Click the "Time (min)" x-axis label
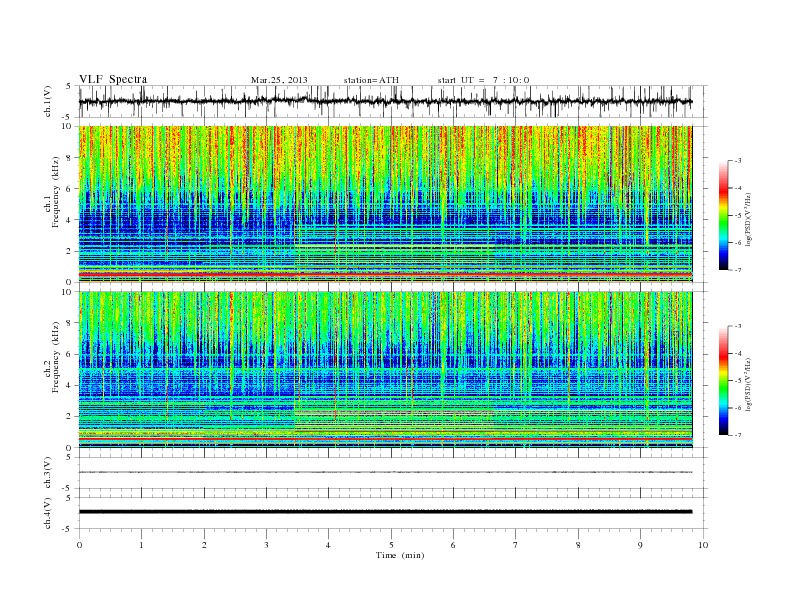Screen dimensions: 792x612 [400, 555]
